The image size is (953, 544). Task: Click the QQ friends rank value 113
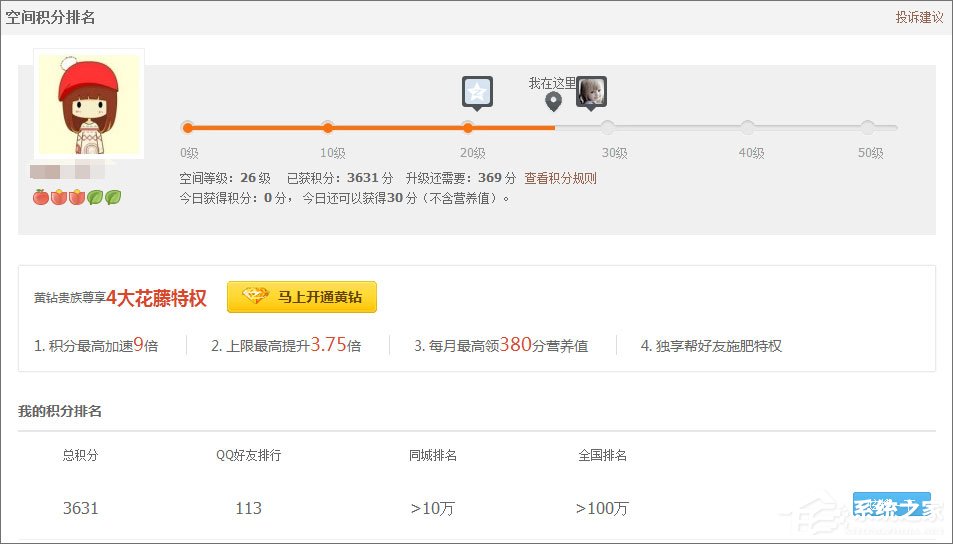248,508
